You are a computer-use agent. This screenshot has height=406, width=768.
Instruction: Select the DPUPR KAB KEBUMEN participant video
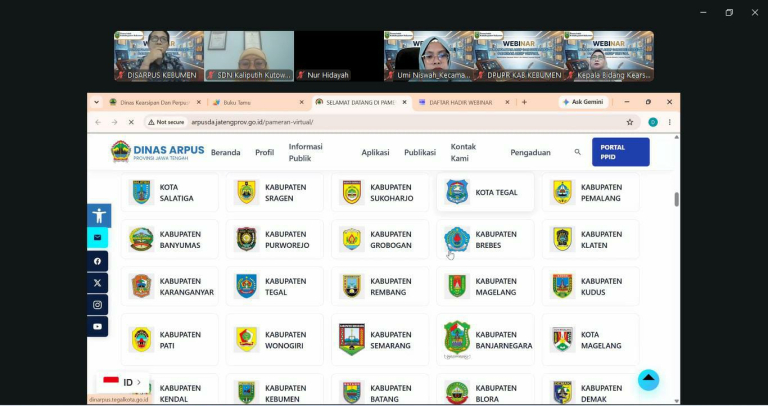pos(519,56)
